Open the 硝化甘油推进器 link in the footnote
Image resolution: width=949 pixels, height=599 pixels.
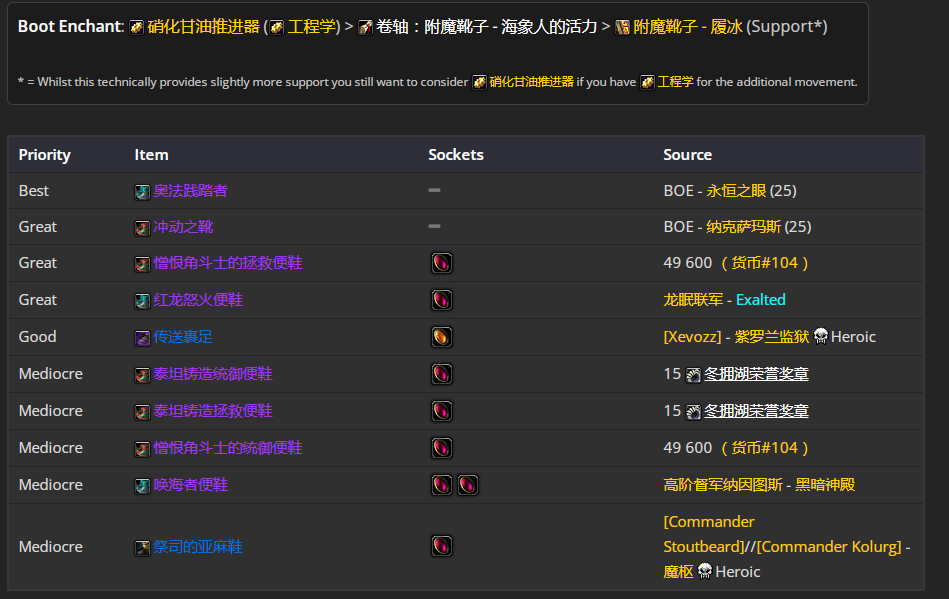pyautogui.click(x=531, y=82)
